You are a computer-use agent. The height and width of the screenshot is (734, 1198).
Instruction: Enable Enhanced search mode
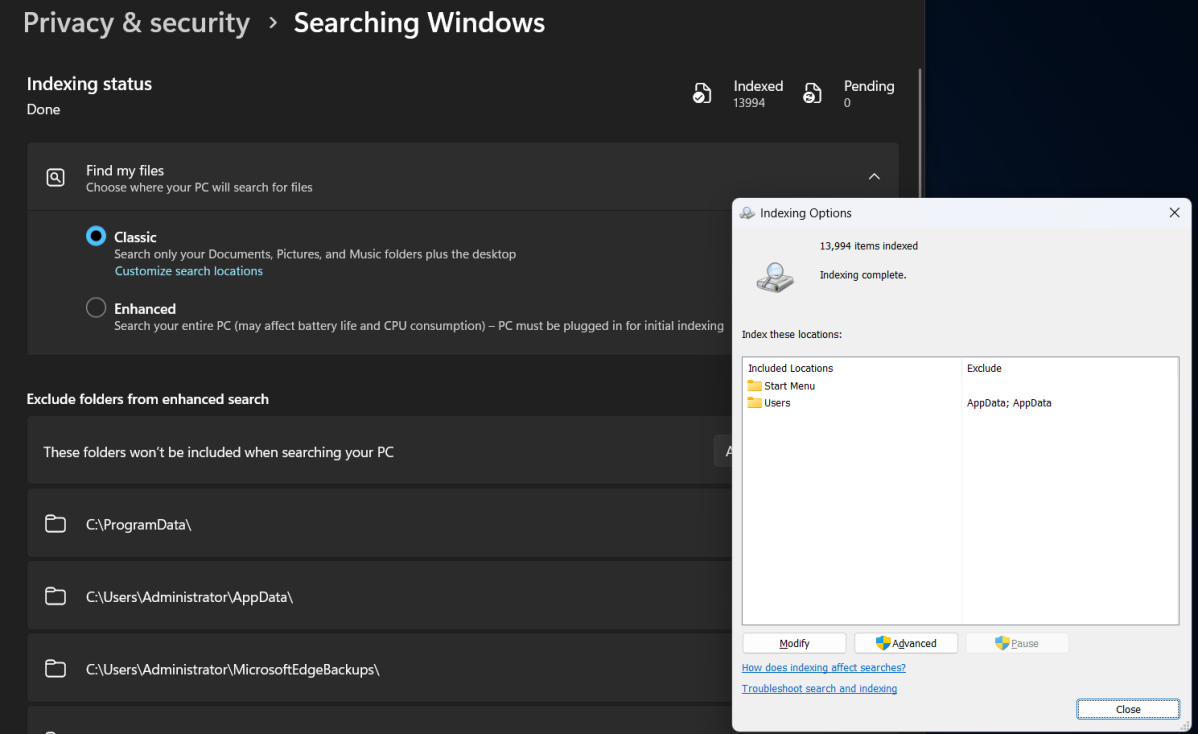click(95, 307)
